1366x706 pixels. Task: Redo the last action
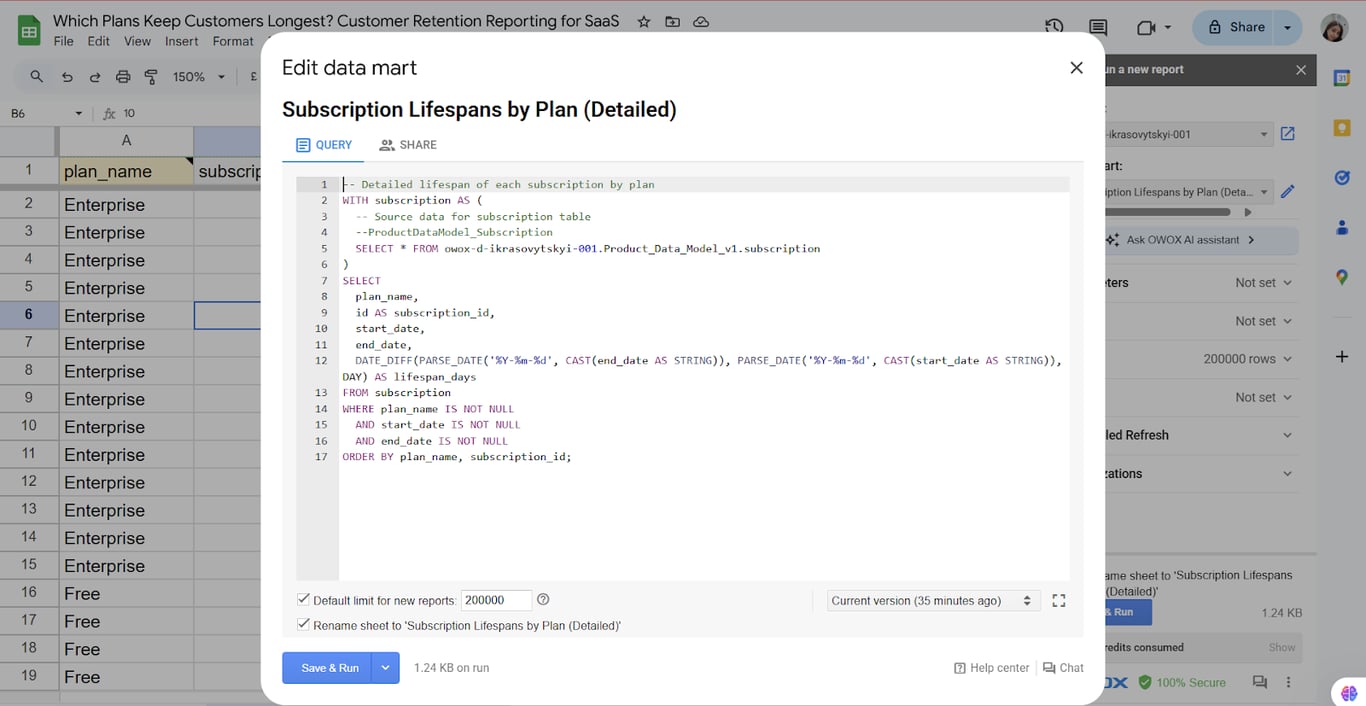[x=95, y=77]
